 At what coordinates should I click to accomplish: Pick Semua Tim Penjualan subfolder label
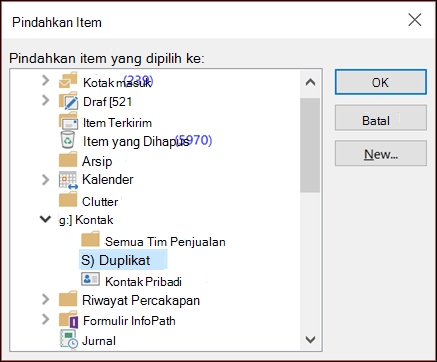pyautogui.click(x=165, y=242)
